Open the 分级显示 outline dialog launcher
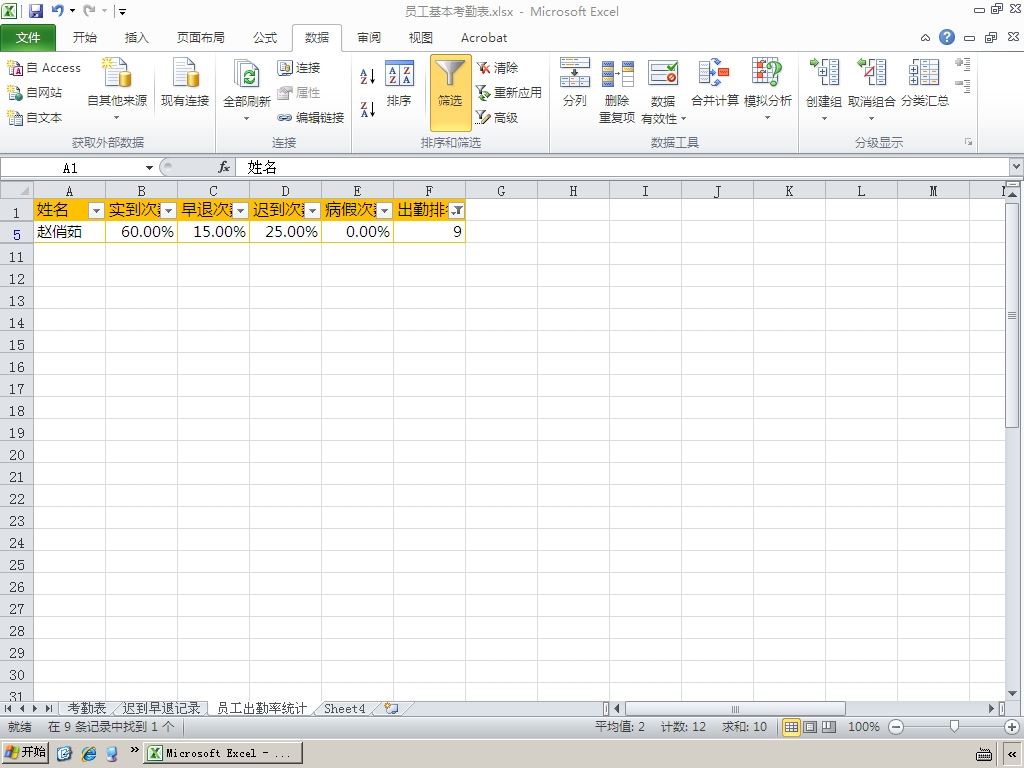 [968, 142]
